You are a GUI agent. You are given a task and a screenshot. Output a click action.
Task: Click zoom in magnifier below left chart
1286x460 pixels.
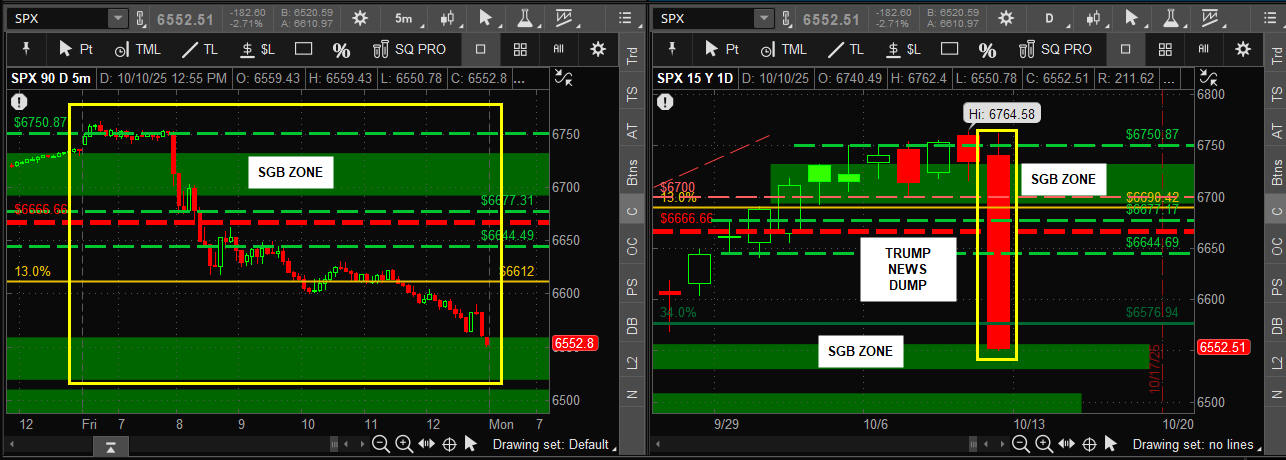(403, 444)
